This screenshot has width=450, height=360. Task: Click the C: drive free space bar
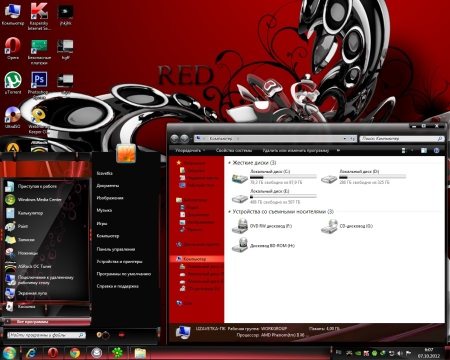pyautogui.click(x=283, y=177)
